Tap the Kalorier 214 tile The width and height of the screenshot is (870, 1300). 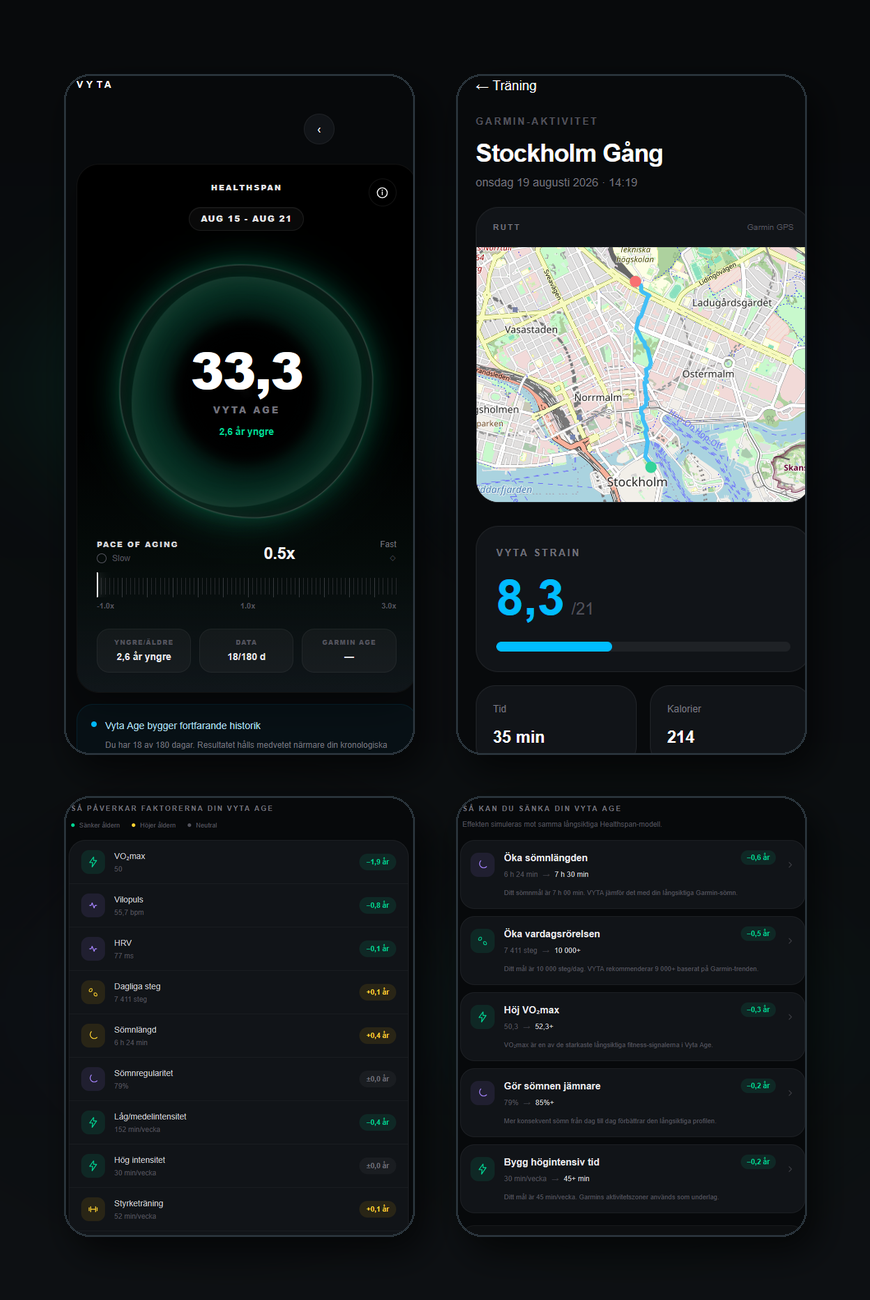coord(728,720)
